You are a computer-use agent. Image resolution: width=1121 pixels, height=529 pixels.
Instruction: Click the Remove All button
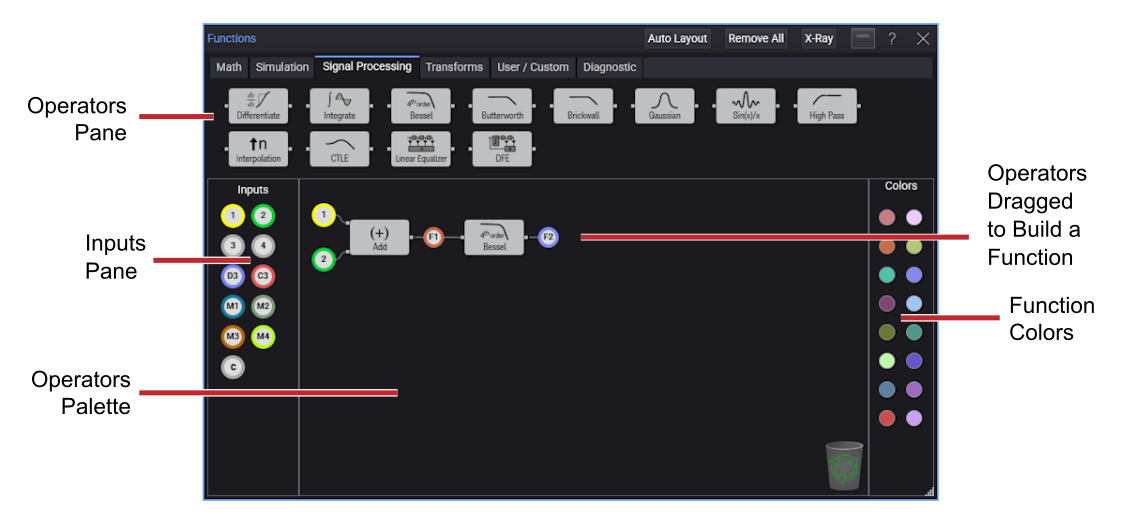(755, 39)
